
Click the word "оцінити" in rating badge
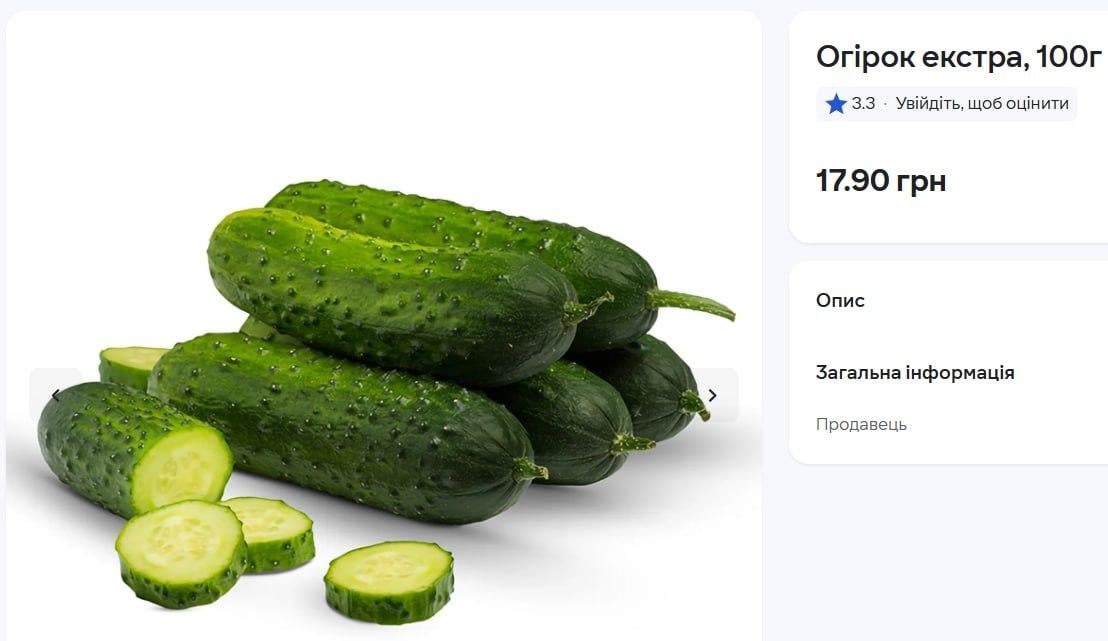(1036, 104)
